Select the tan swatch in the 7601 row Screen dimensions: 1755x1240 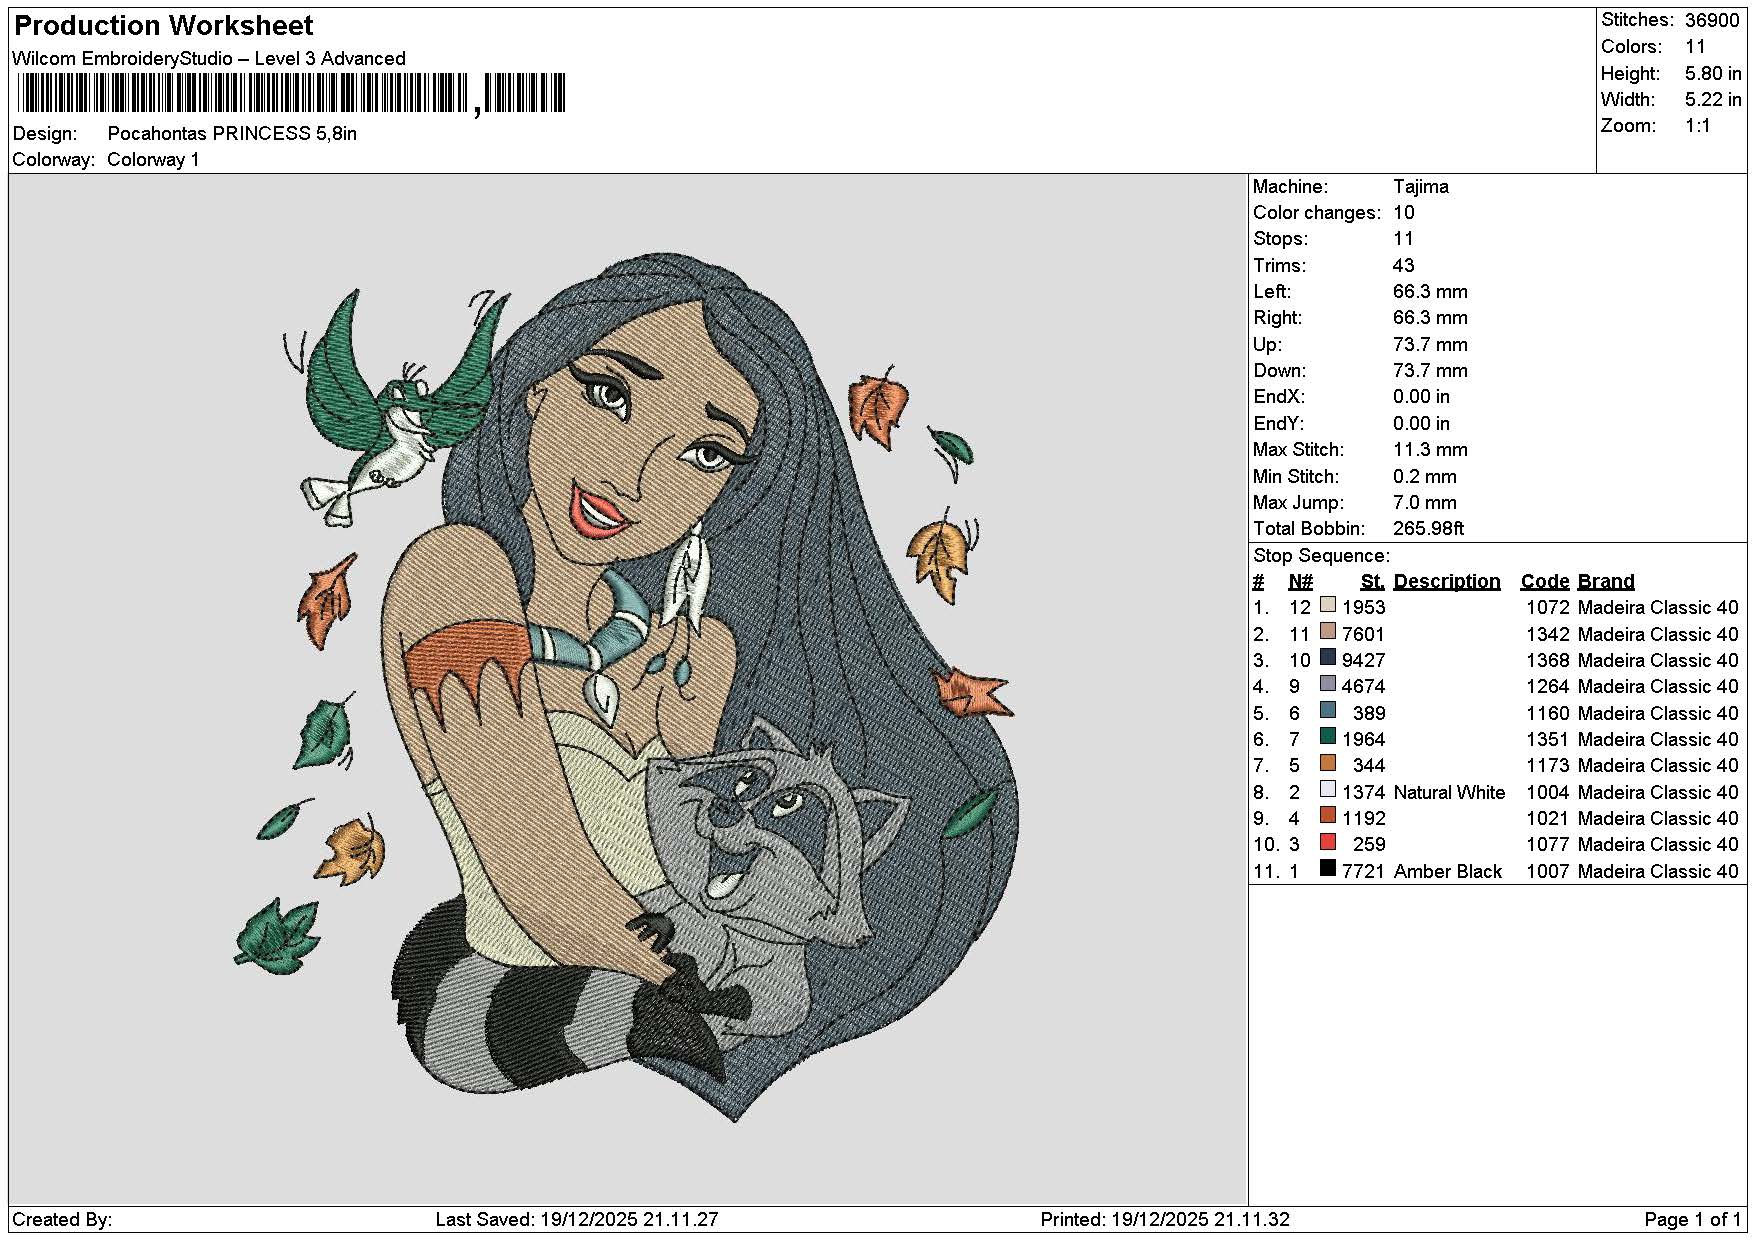point(1328,631)
